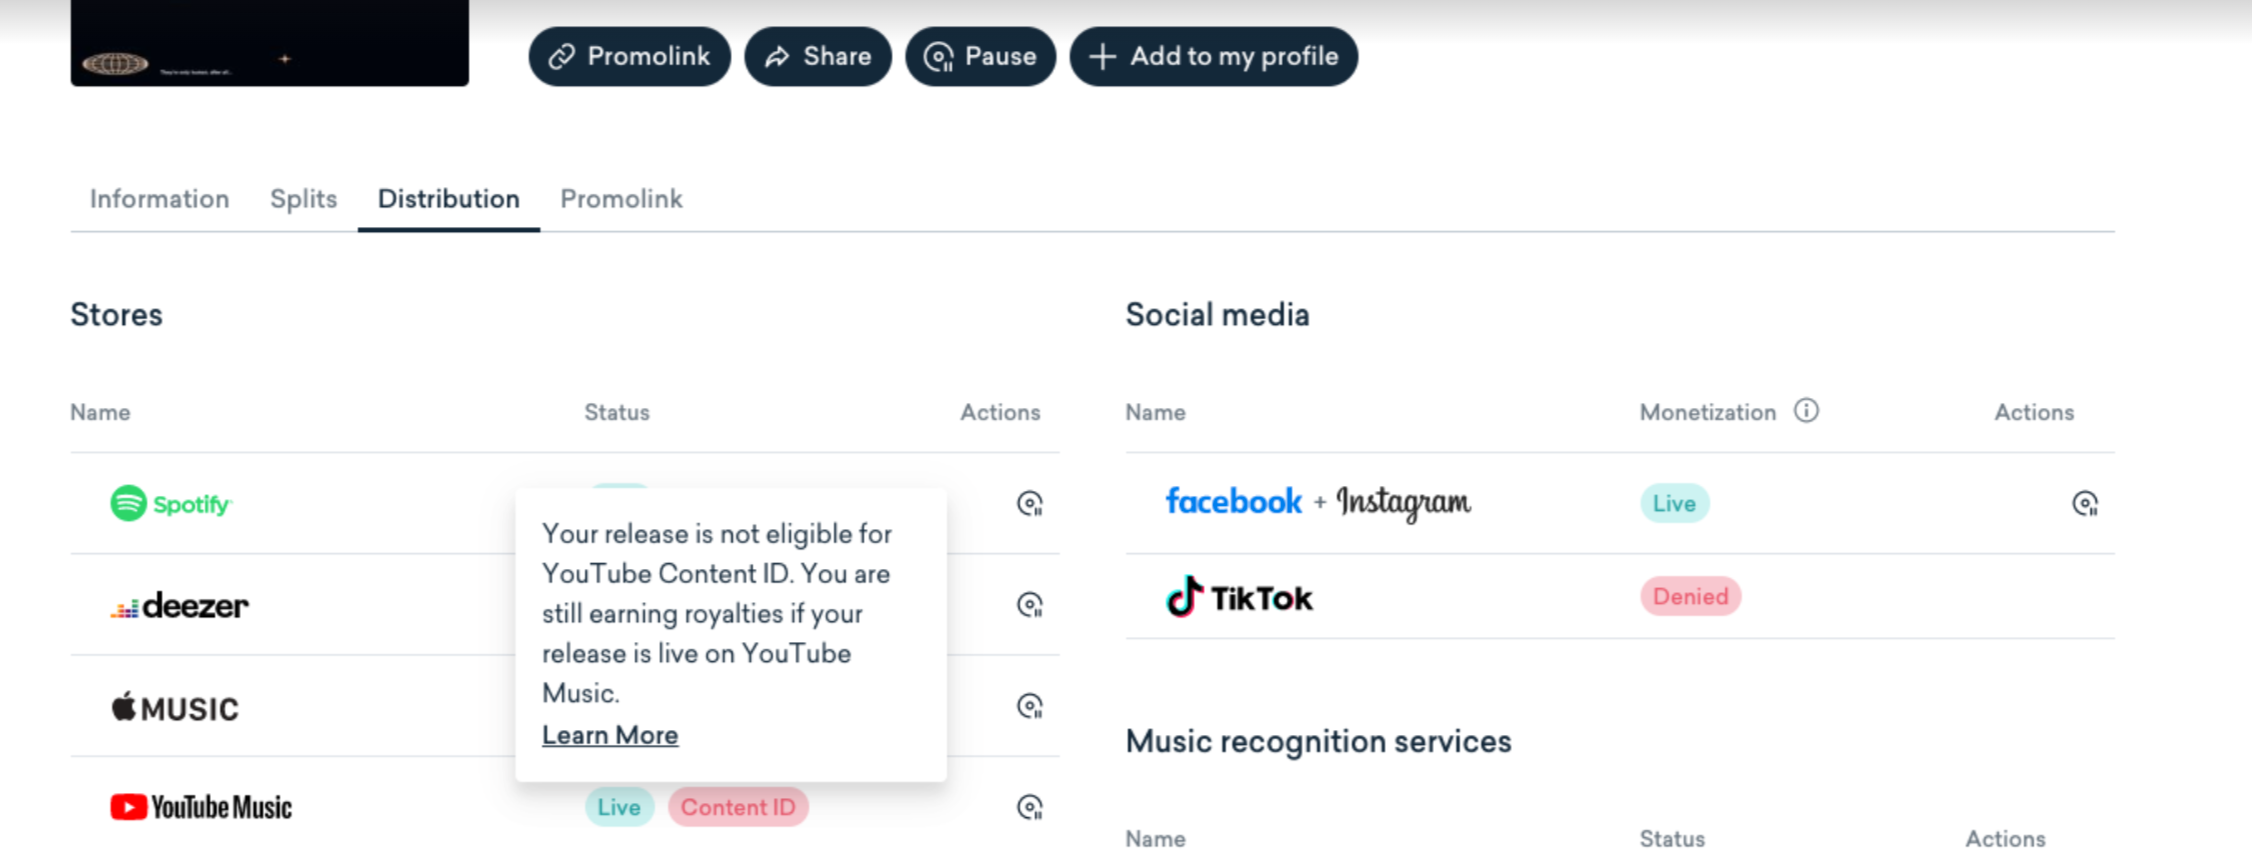Click the Live badge for Facebook + Instagram
The width and height of the screenshot is (2252, 856).
[1674, 503]
